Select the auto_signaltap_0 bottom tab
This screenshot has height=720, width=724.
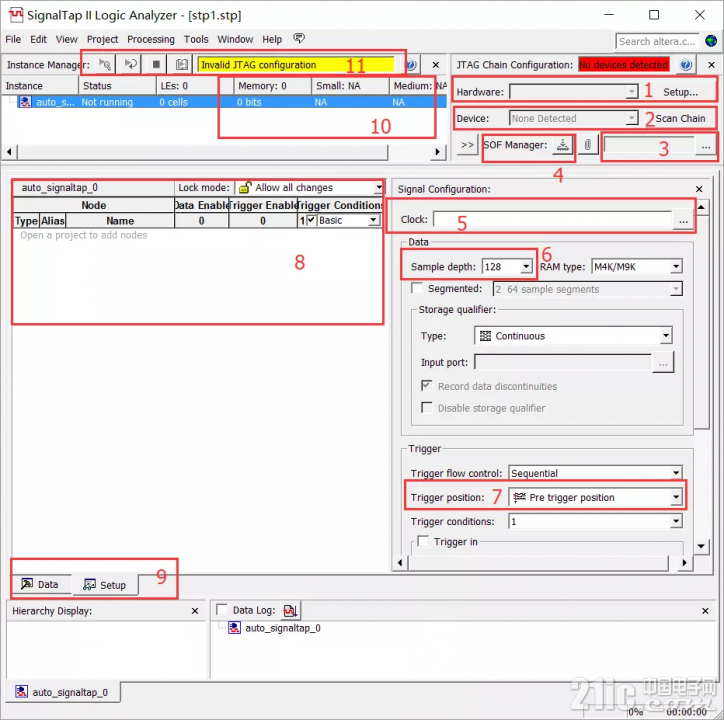tap(62, 692)
